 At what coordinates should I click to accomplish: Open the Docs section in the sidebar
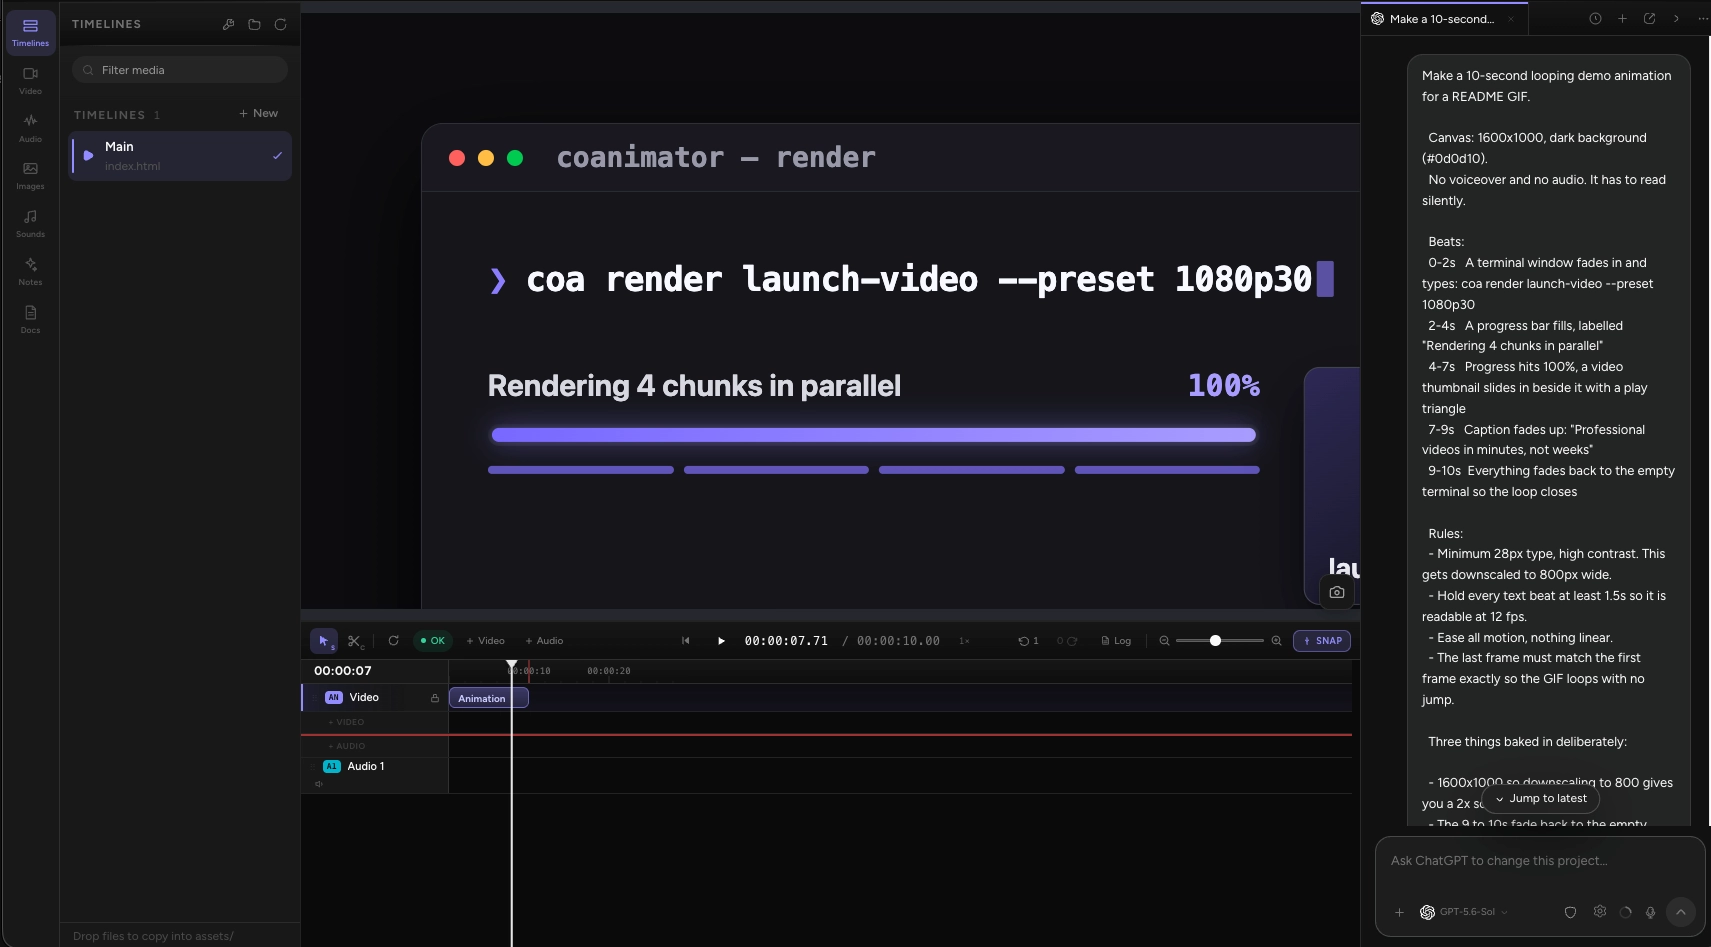[30, 319]
